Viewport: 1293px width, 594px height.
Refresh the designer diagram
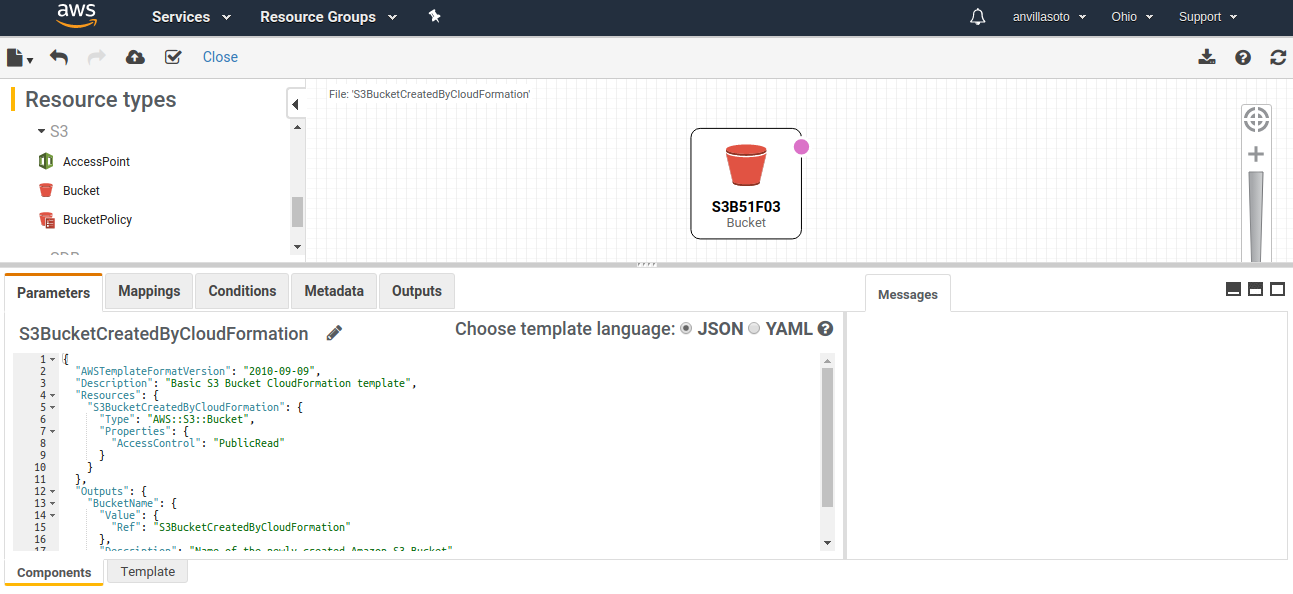pyautogui.click(x=1278, y=58)
